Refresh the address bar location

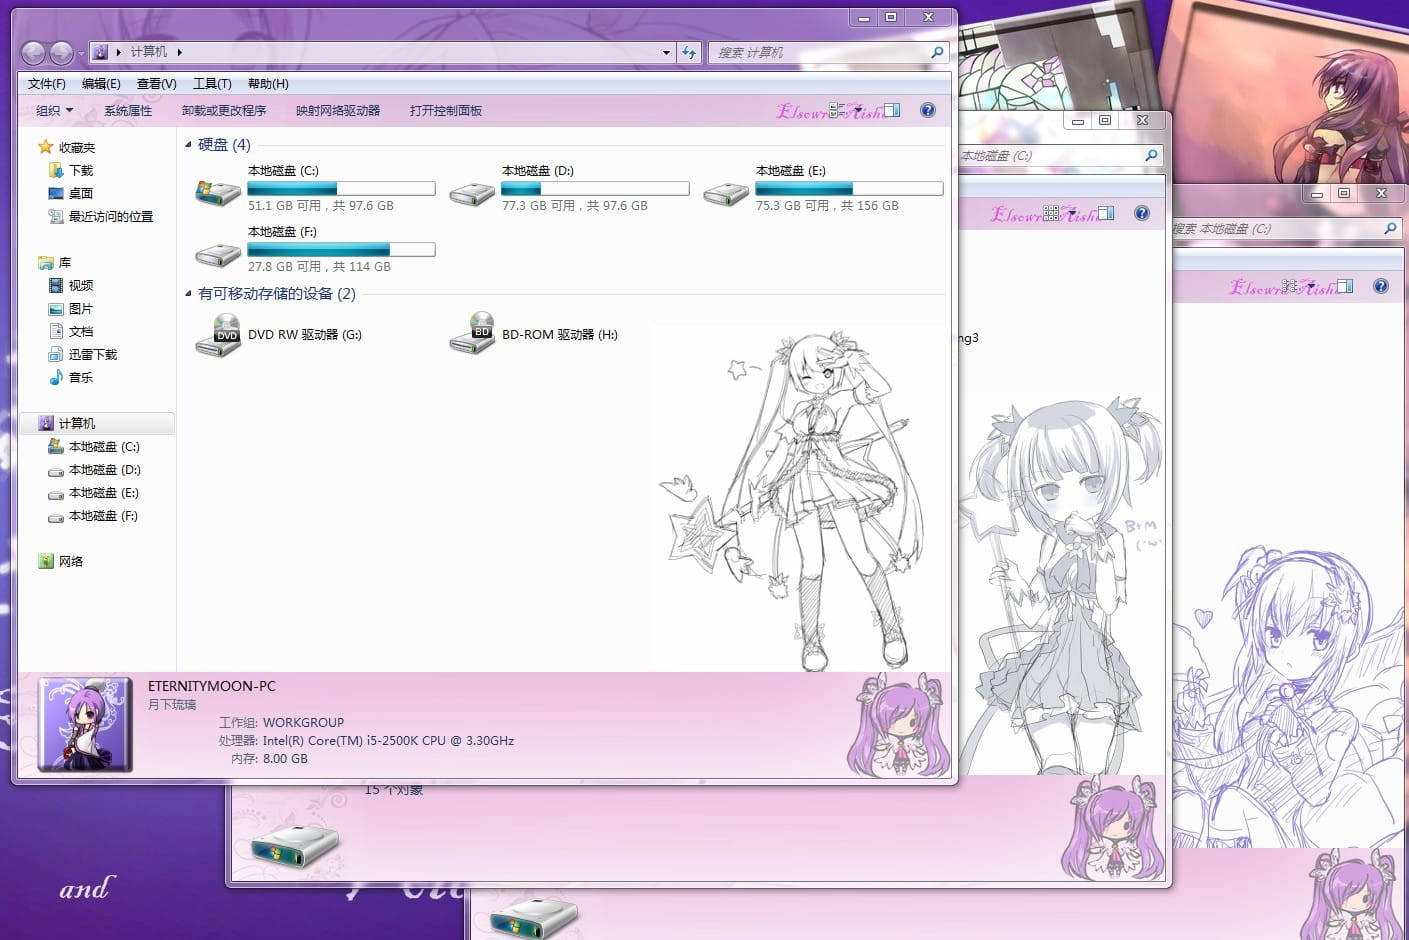pyautogui.click(x=689, y=53)
